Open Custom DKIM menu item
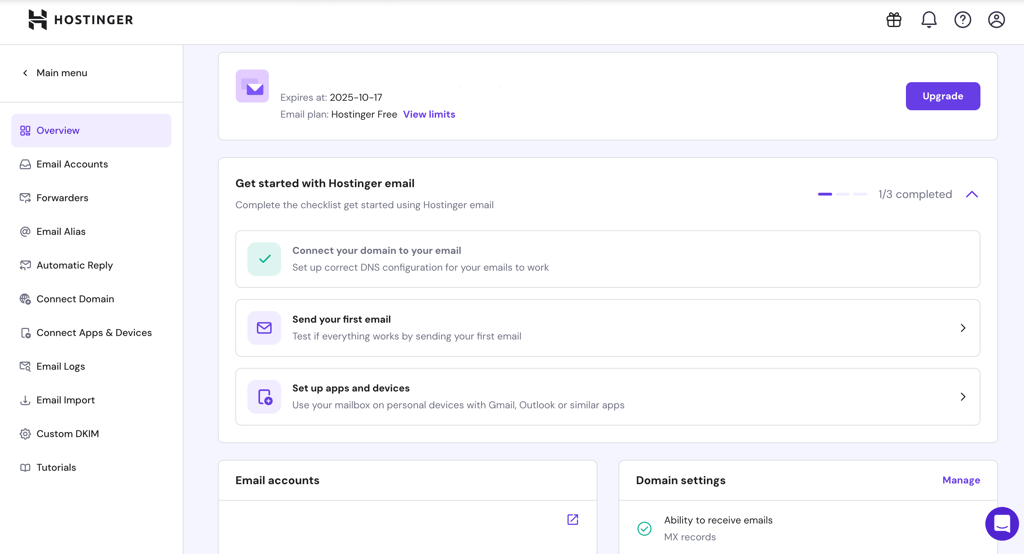This screenshot has height=554, width=1024. [x=91, y=434]
